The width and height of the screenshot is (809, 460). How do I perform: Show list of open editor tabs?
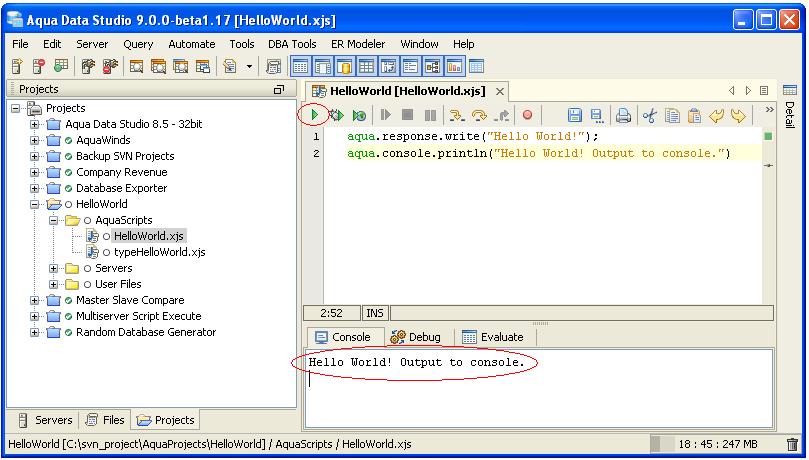tap(764, 91)
